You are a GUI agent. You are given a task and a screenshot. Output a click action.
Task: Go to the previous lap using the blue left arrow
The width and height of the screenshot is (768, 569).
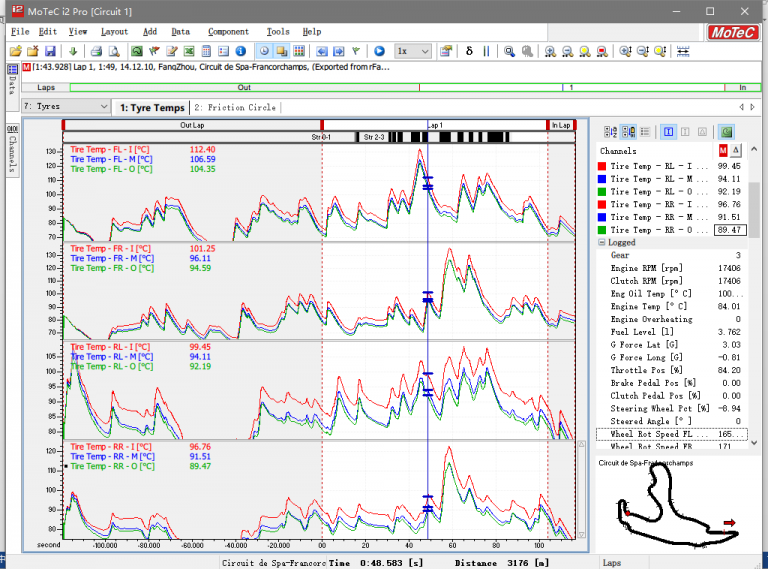[x=322, y=51]
